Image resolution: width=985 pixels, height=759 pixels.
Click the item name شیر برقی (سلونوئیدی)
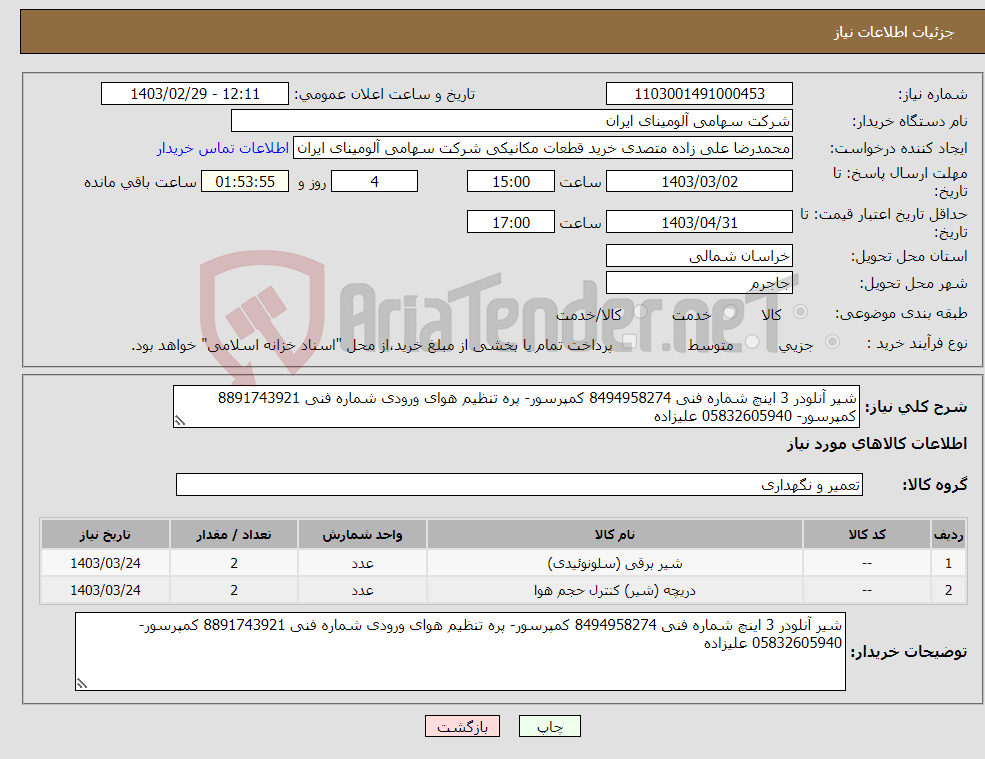point(615,563)
